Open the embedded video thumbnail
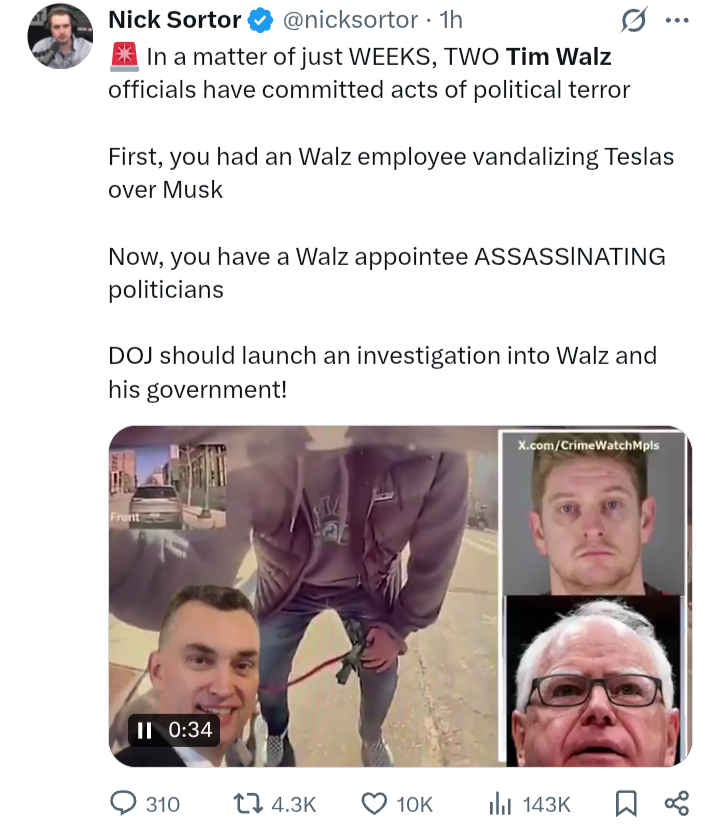 (x=400, y=596)
